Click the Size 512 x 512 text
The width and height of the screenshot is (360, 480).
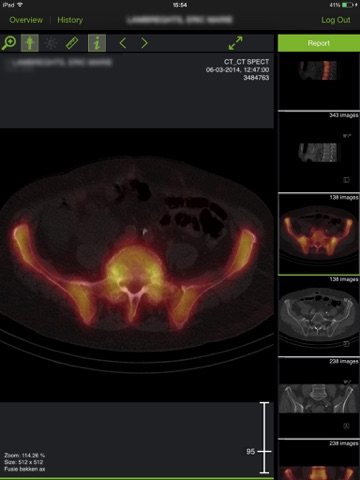pos(23,462)
